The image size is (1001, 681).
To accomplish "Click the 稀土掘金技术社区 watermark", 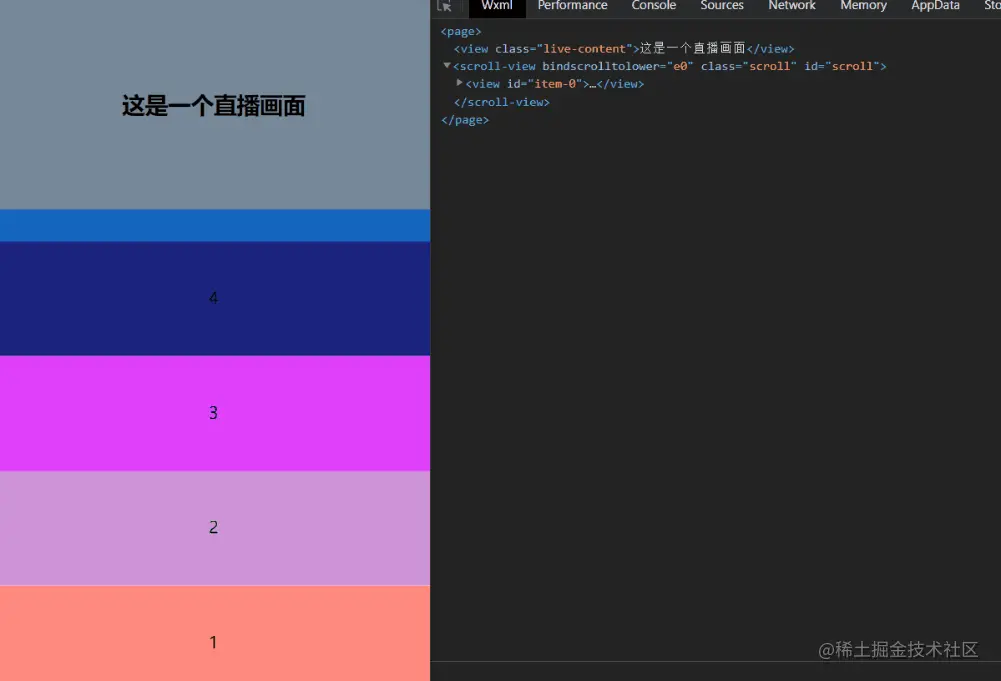I will pos(900,650).
